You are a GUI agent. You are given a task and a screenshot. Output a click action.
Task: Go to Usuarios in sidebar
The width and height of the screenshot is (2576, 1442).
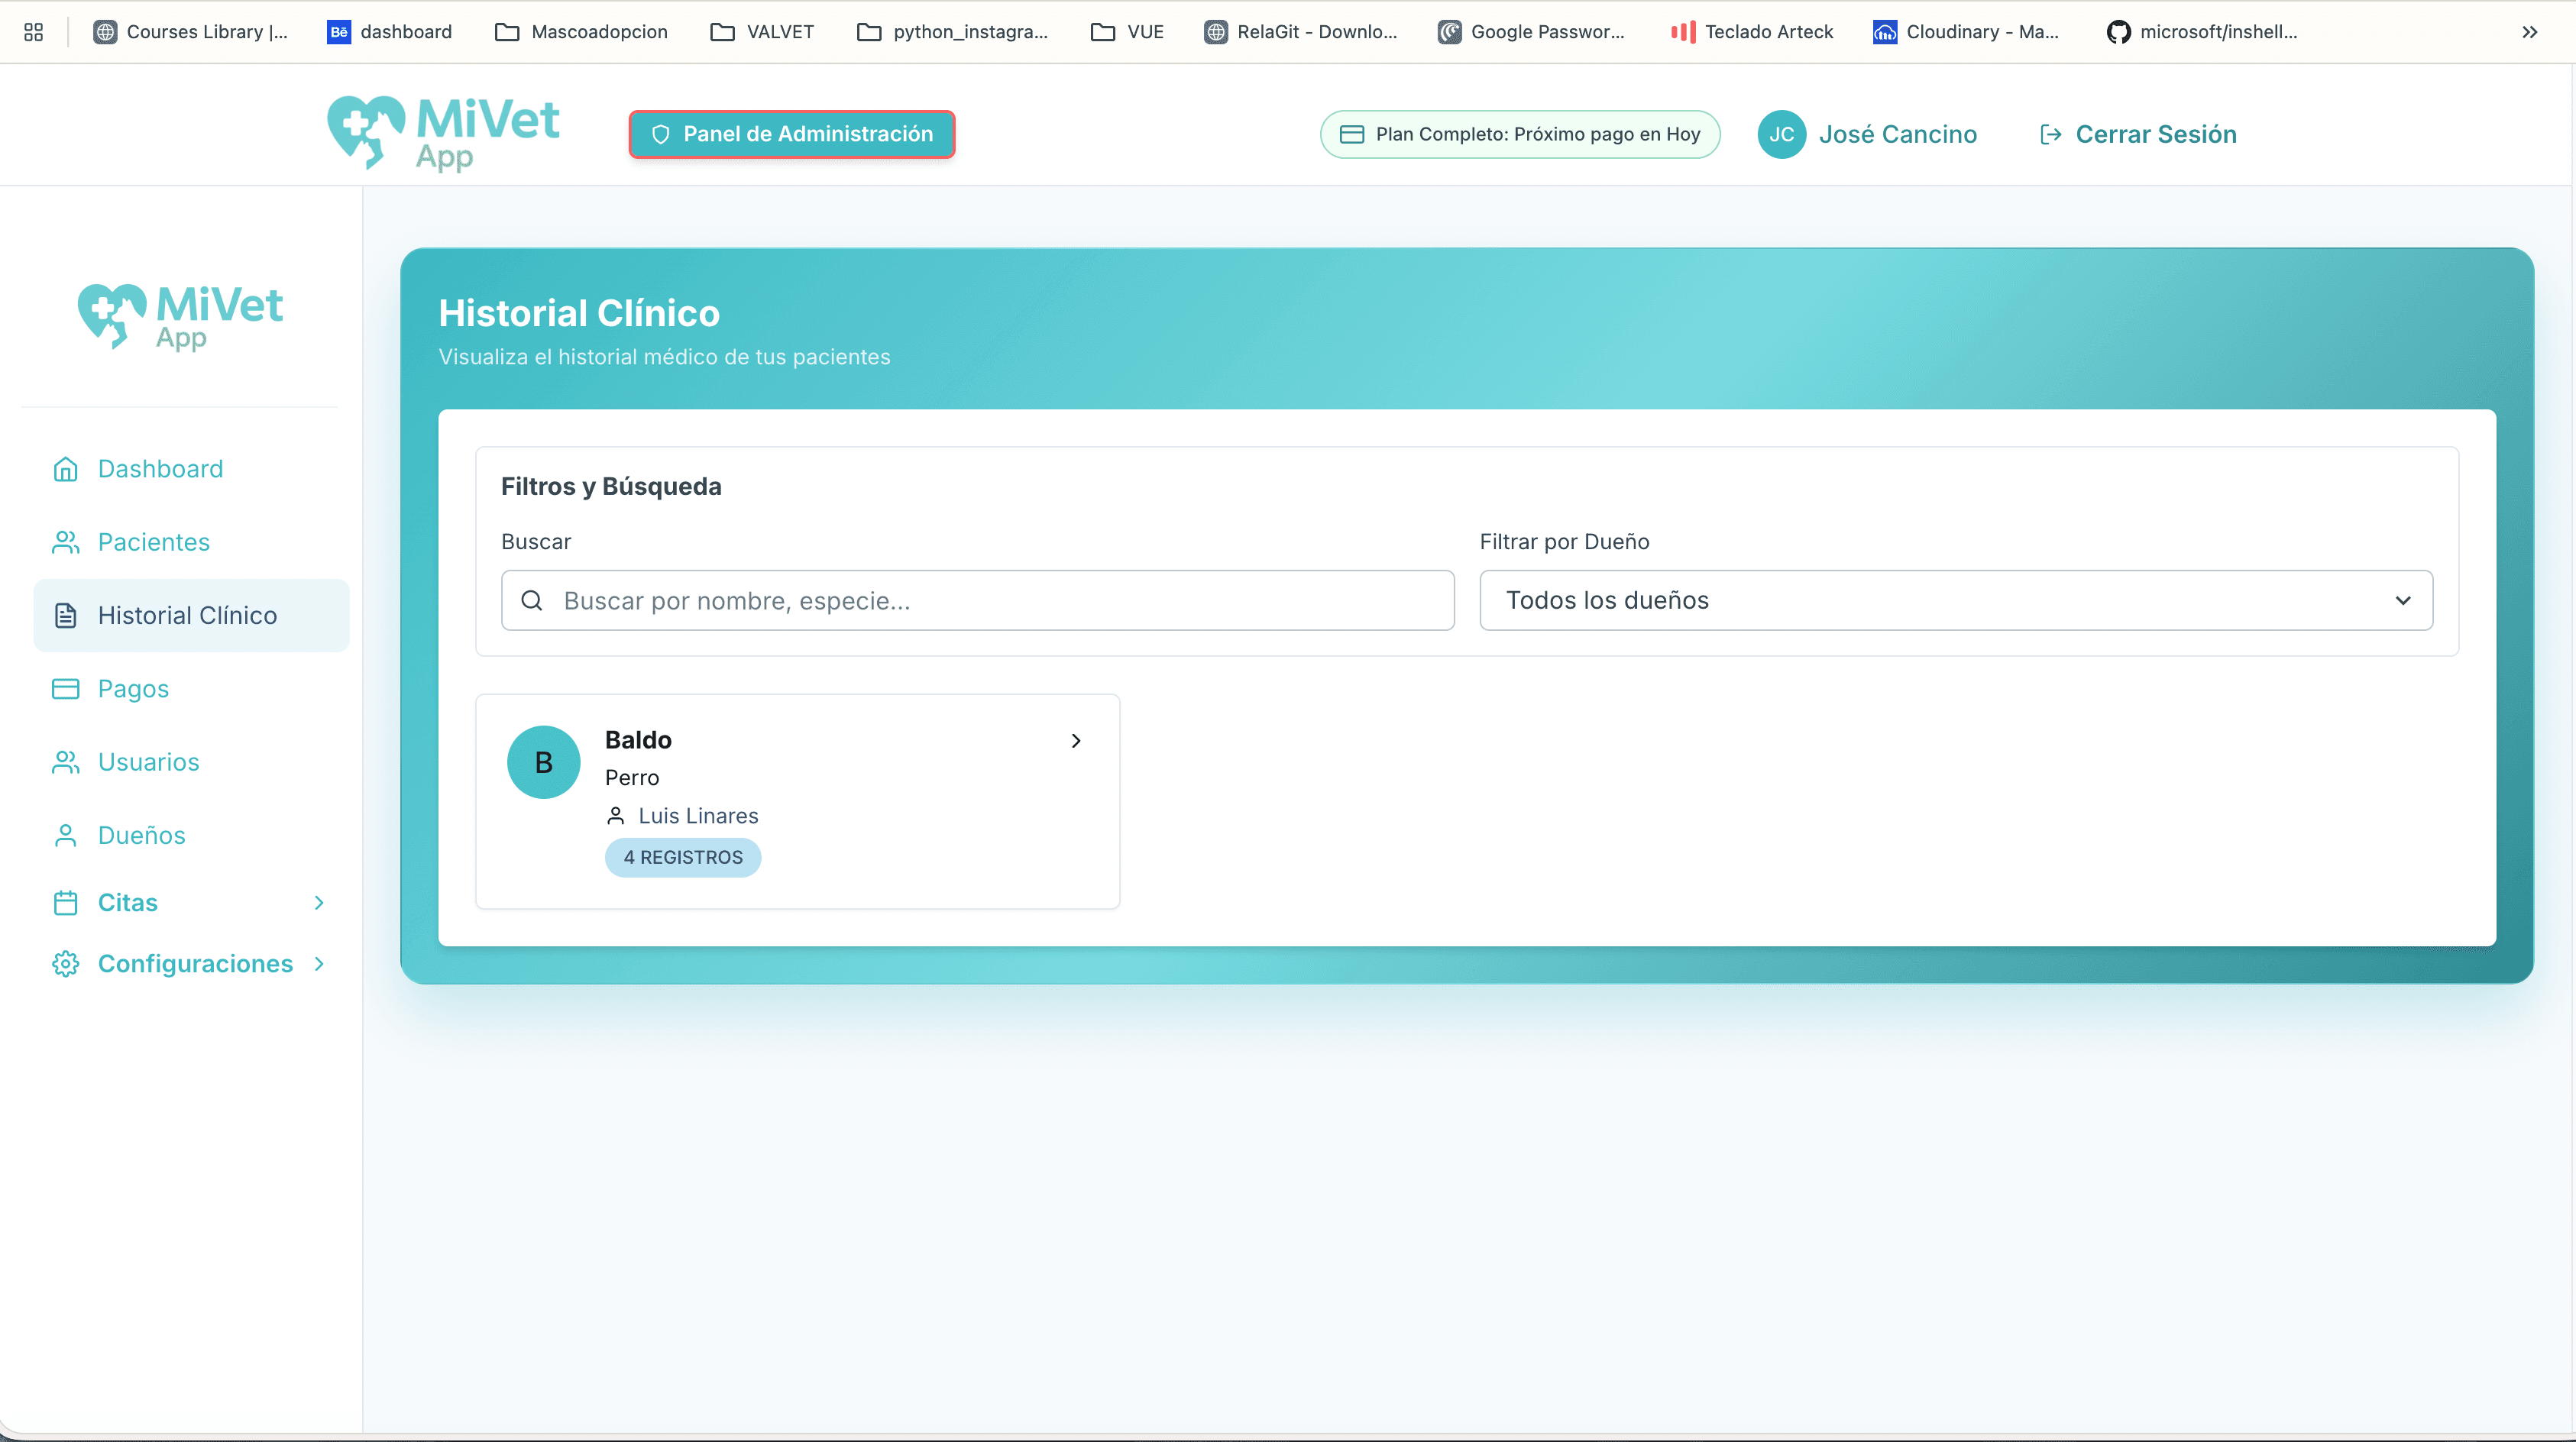[148, 762]
